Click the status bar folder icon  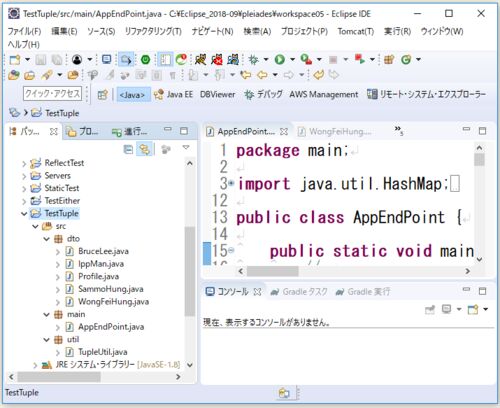coord(284,393)
